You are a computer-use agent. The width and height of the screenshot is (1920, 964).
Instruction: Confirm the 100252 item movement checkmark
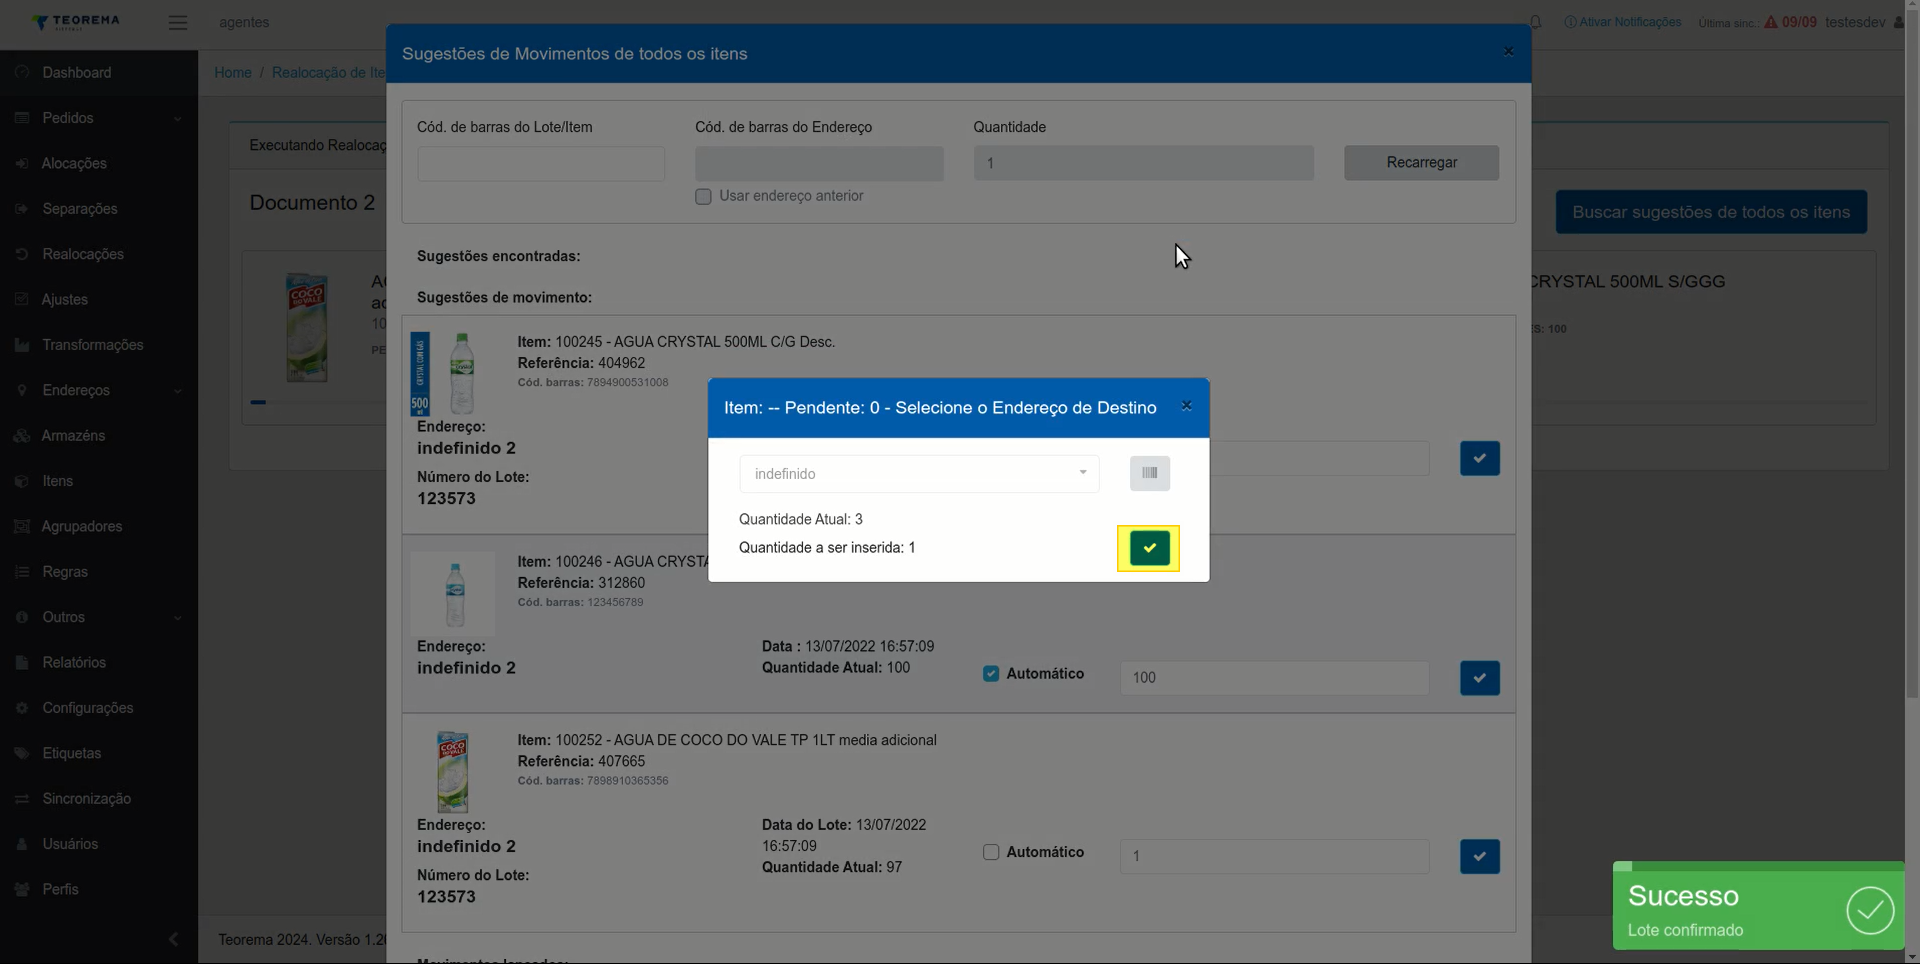1479,856
